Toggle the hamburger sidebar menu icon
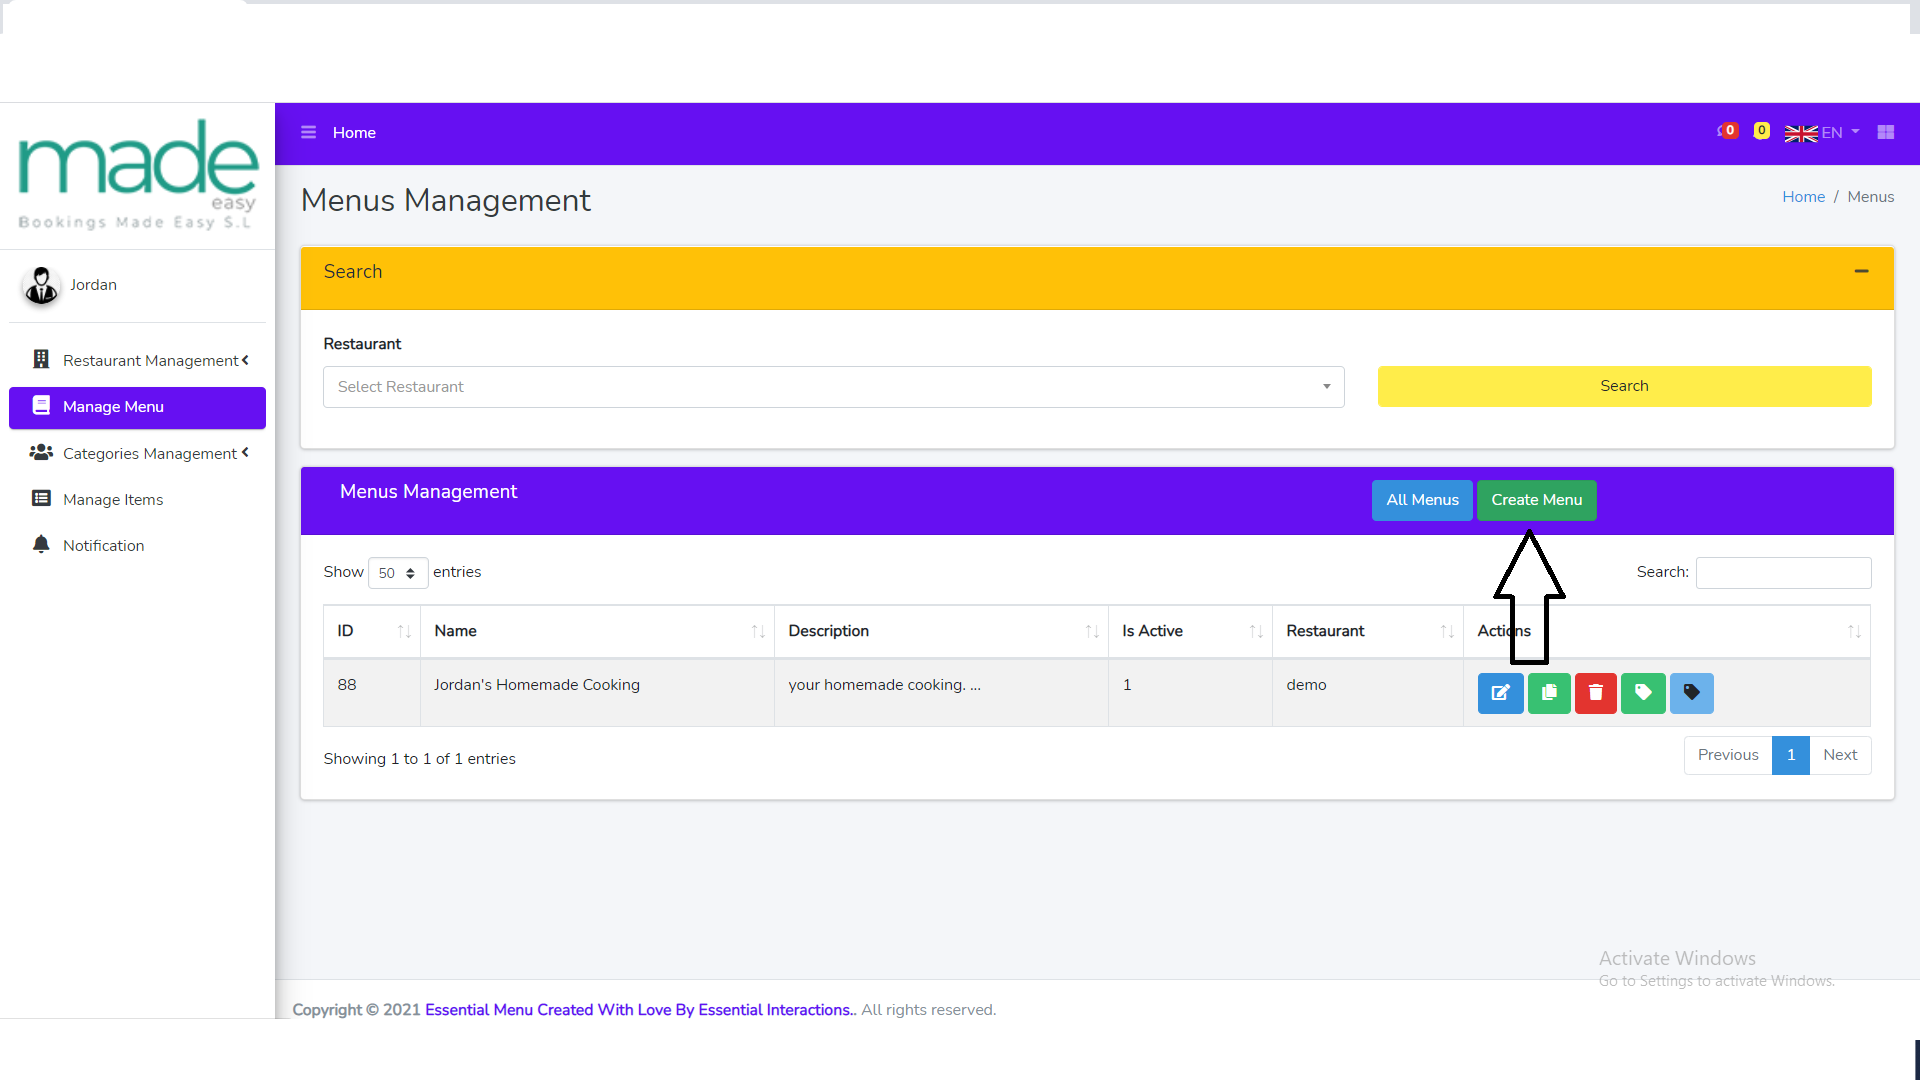The width and height of the screenshot is (1920, 1080). point(308,132)
